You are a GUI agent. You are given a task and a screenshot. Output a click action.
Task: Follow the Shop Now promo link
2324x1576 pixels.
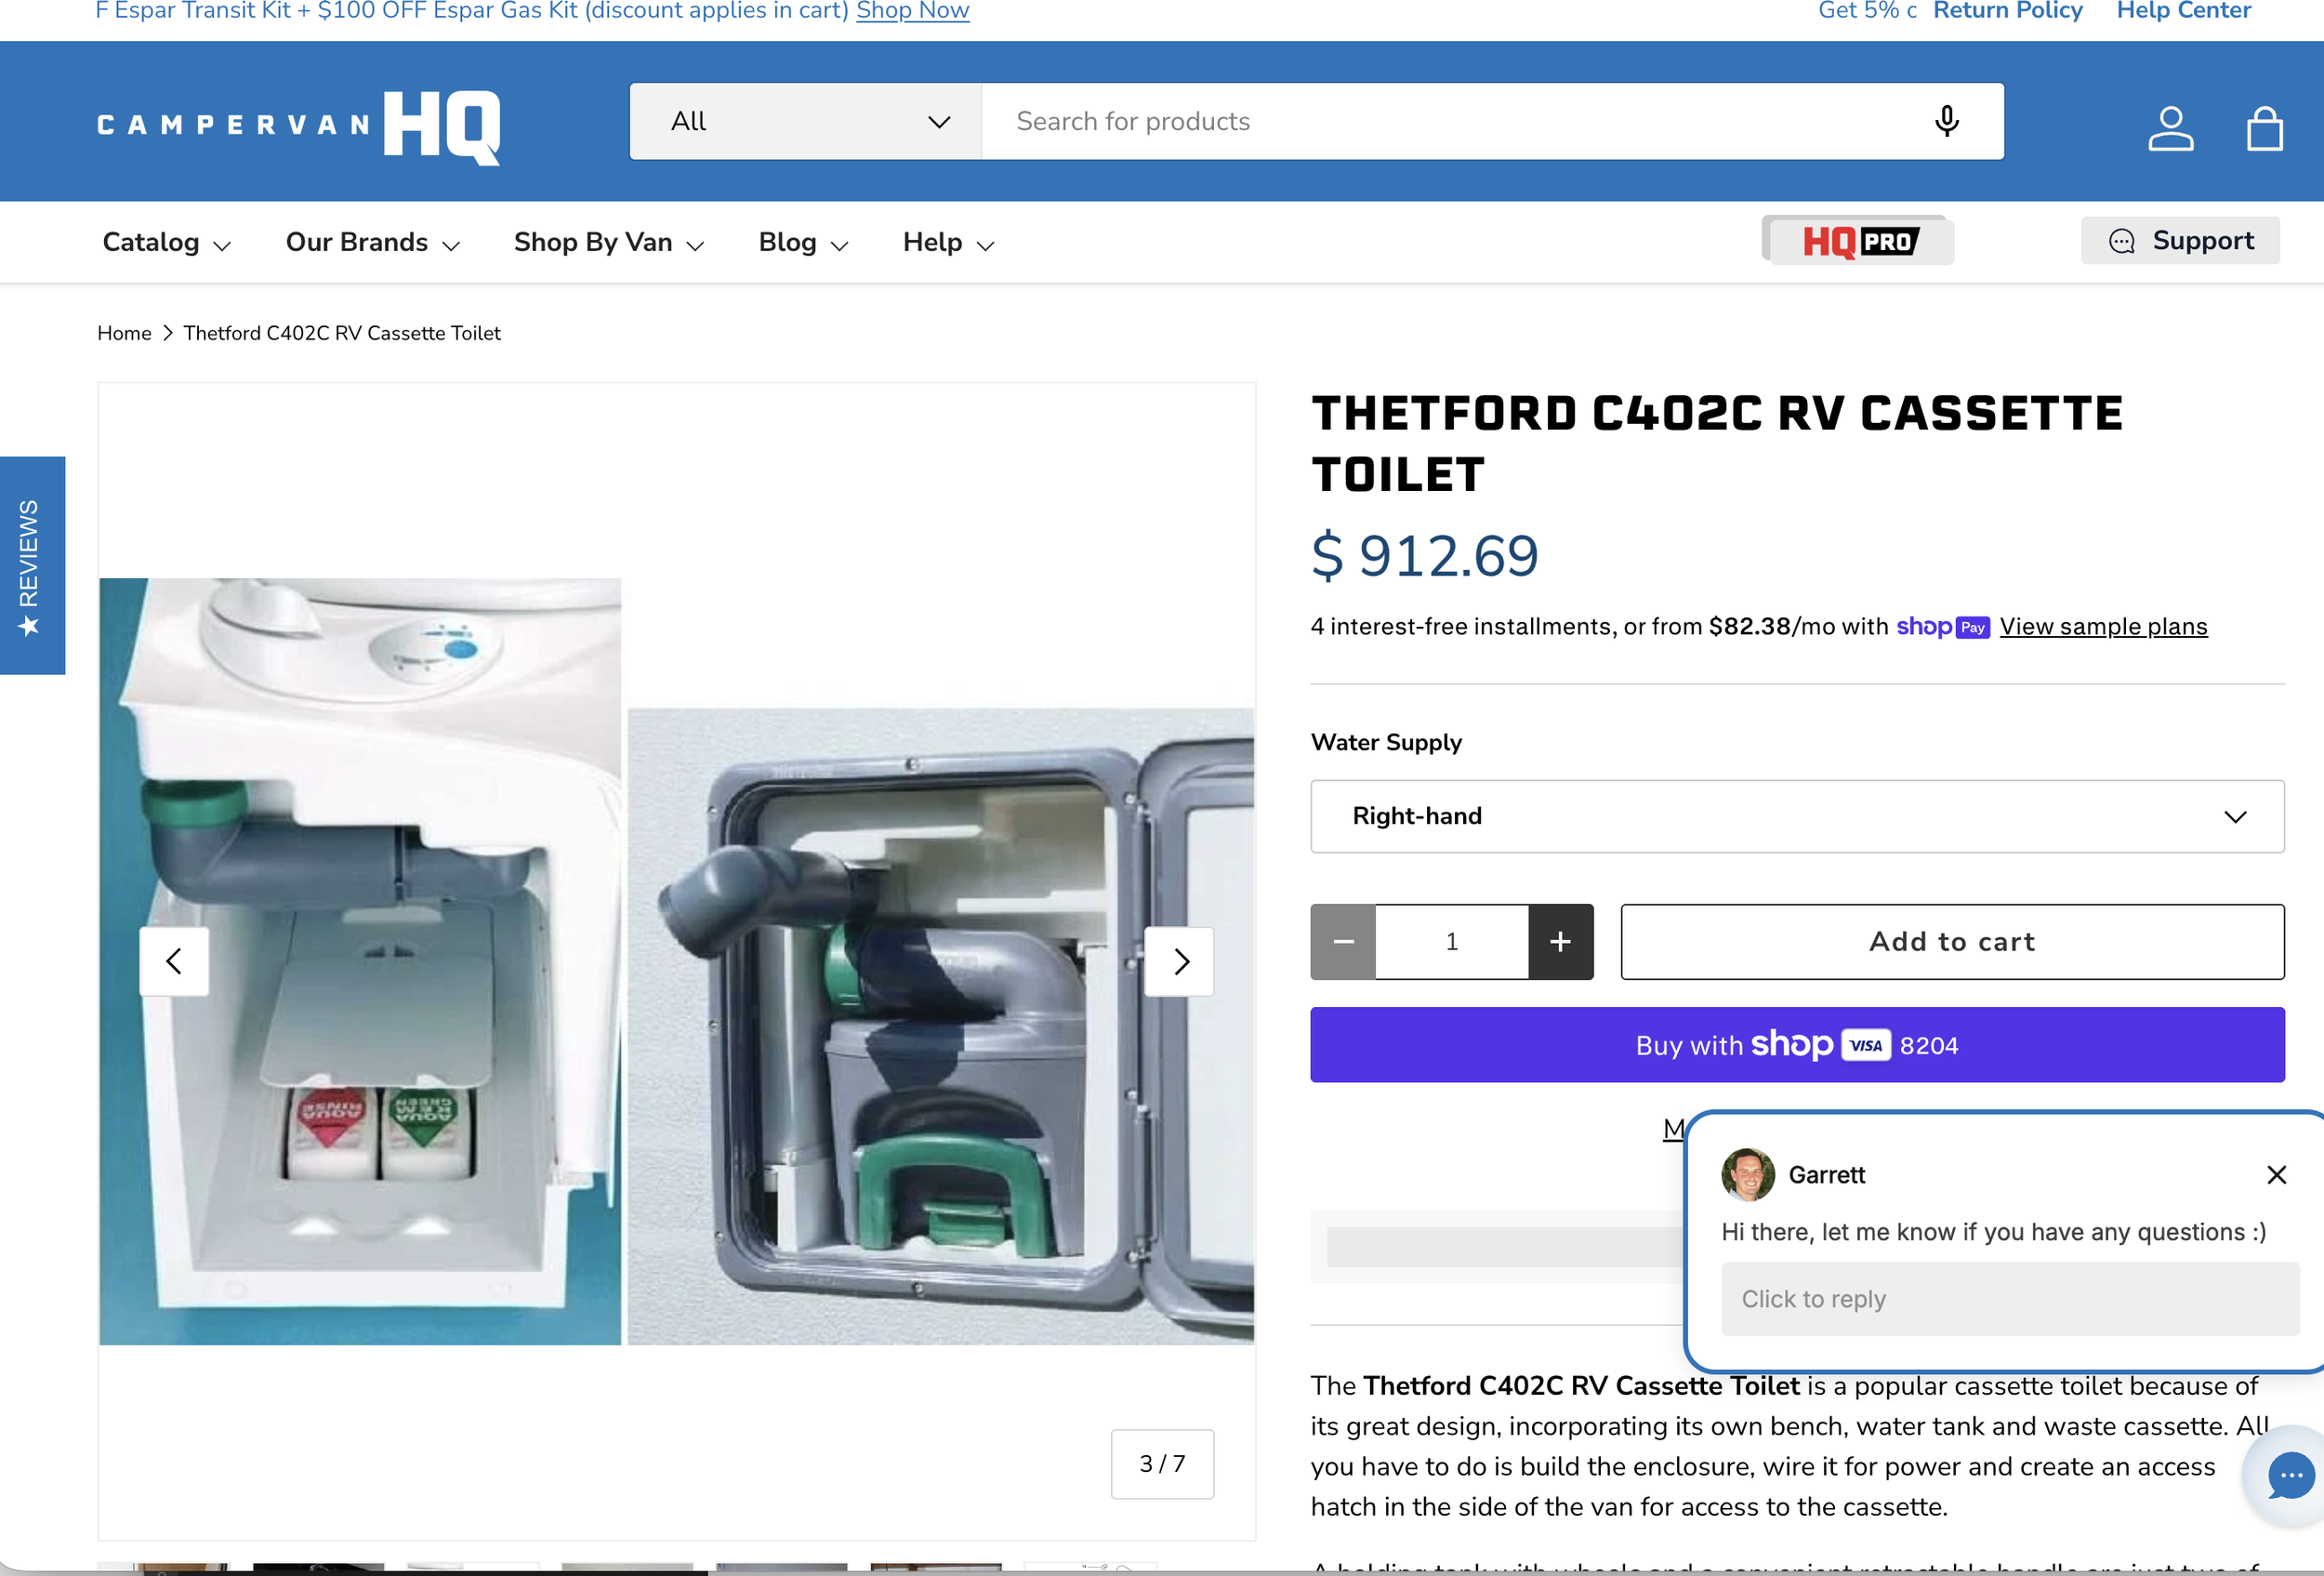[912, 11]
